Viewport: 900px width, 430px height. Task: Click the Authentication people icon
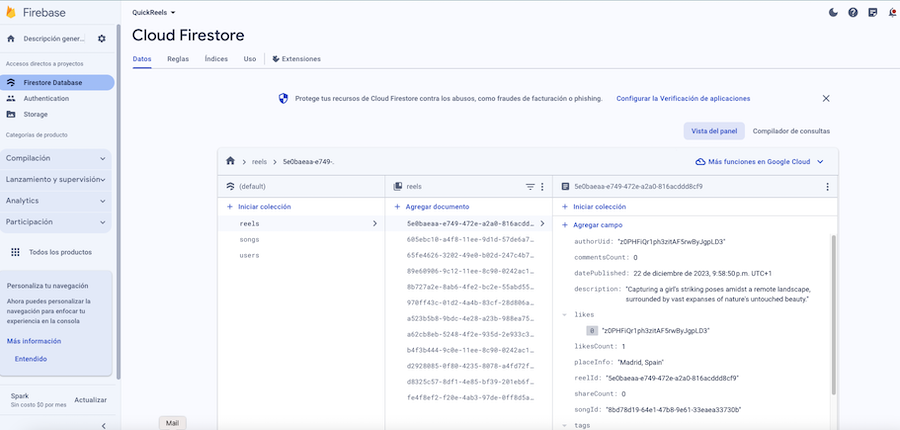(x=11, y=99)
